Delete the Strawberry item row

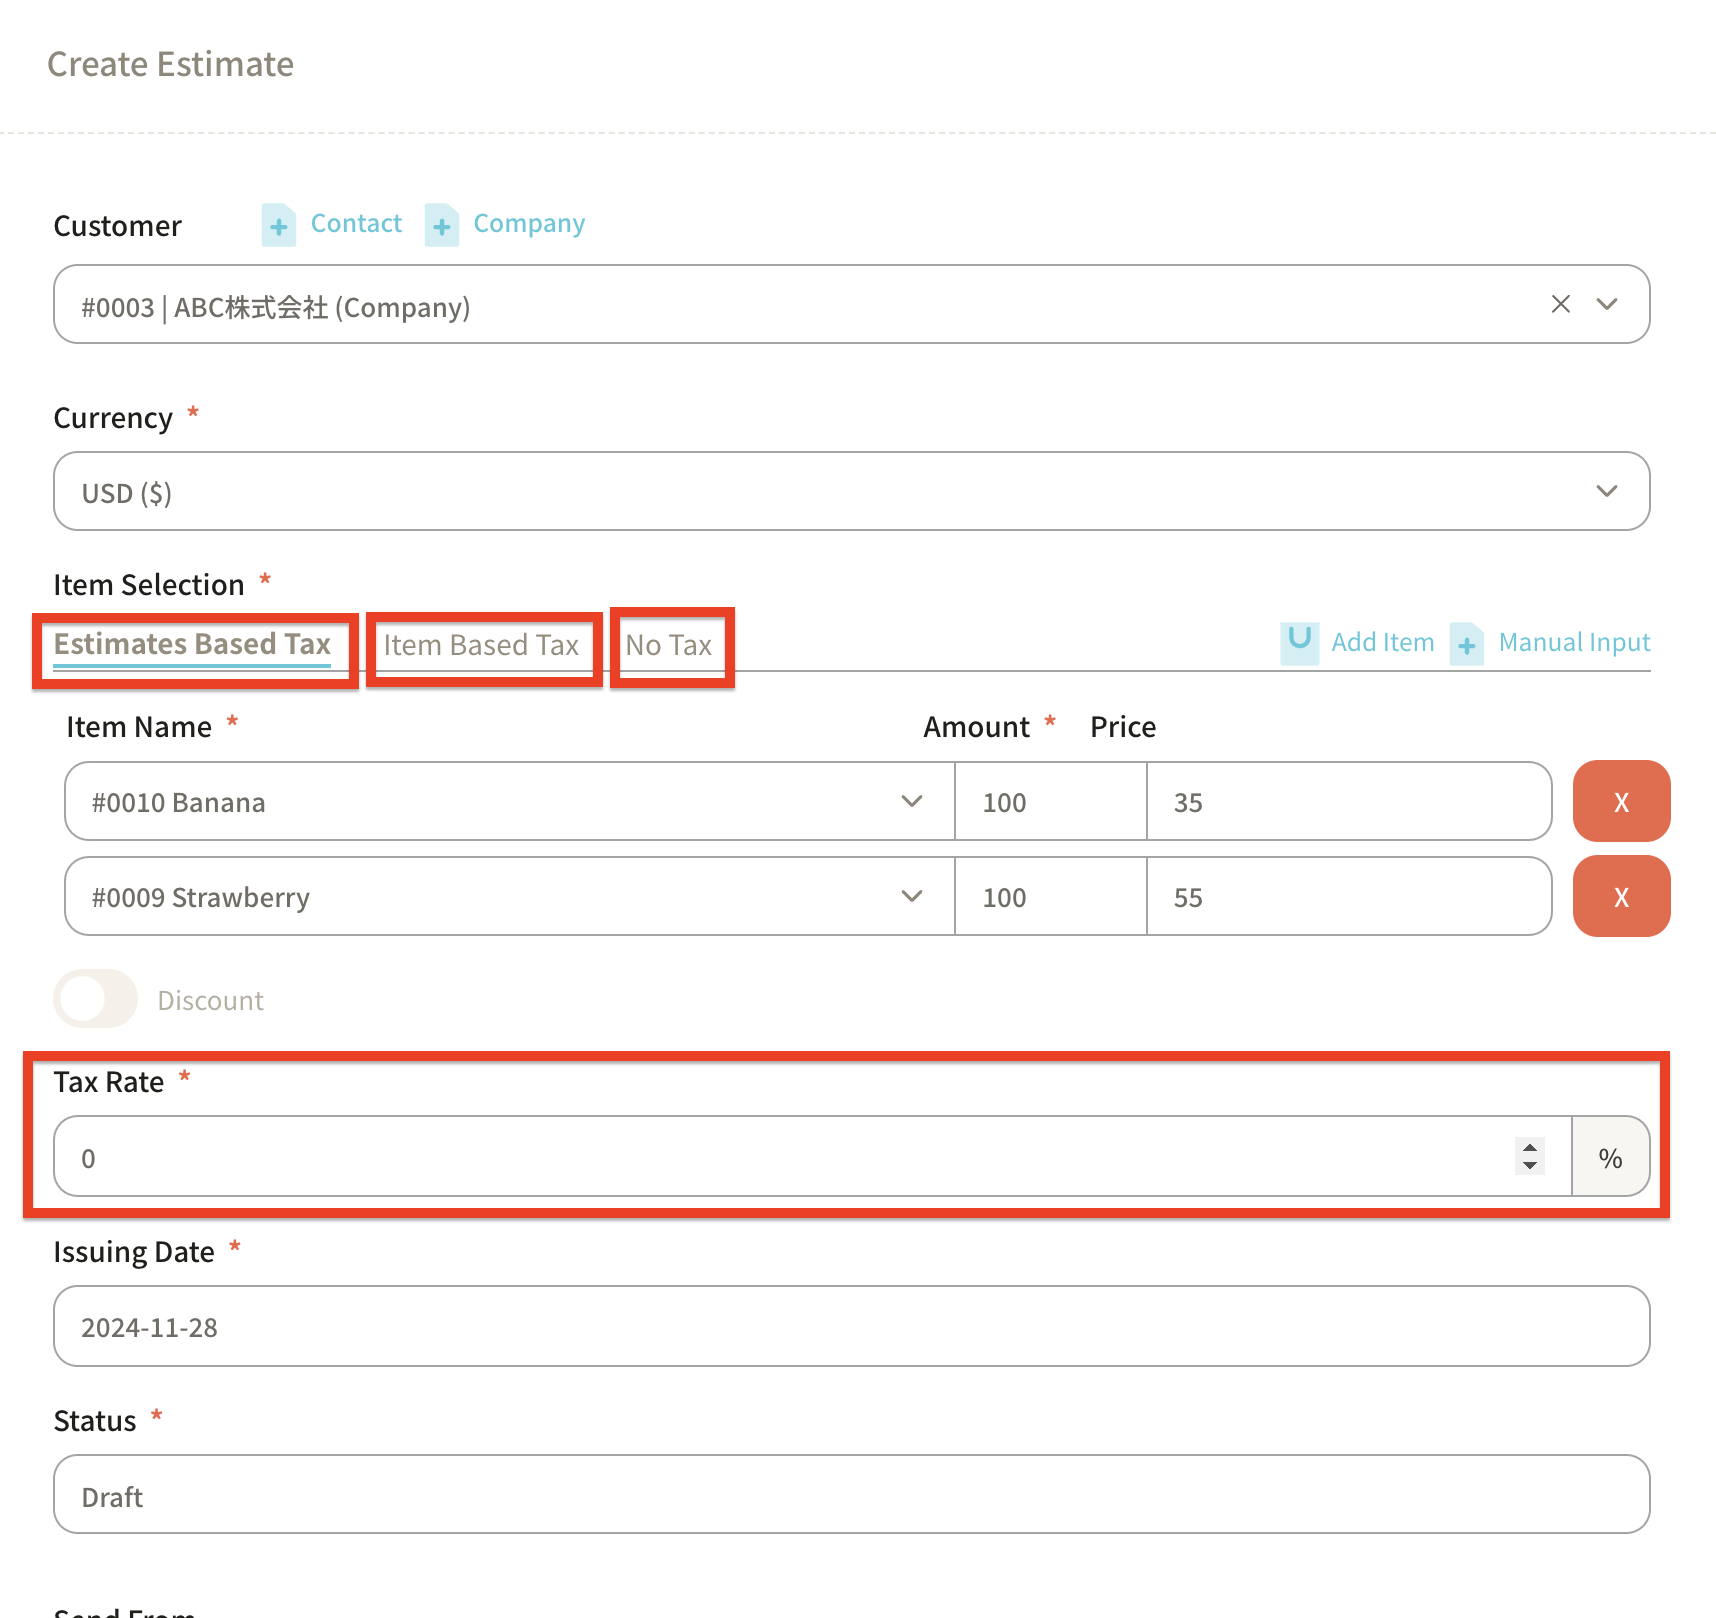[1620, 897]
